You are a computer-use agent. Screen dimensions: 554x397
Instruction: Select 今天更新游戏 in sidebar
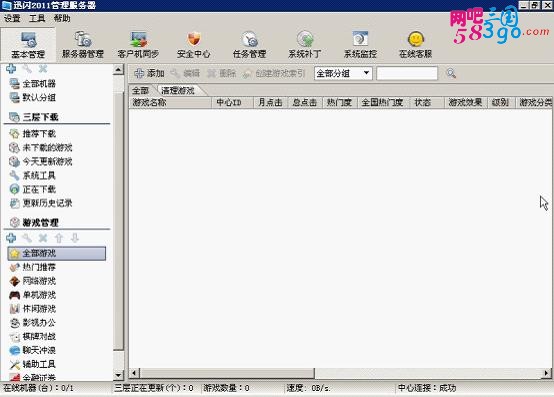41,162
